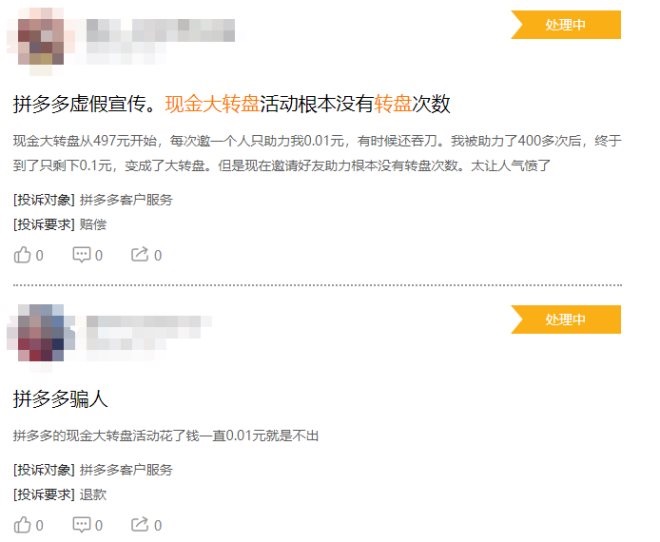
Task: Click the second complaint's 0.01元 description text
Action: pyautogui.click(x=165, y=435)
